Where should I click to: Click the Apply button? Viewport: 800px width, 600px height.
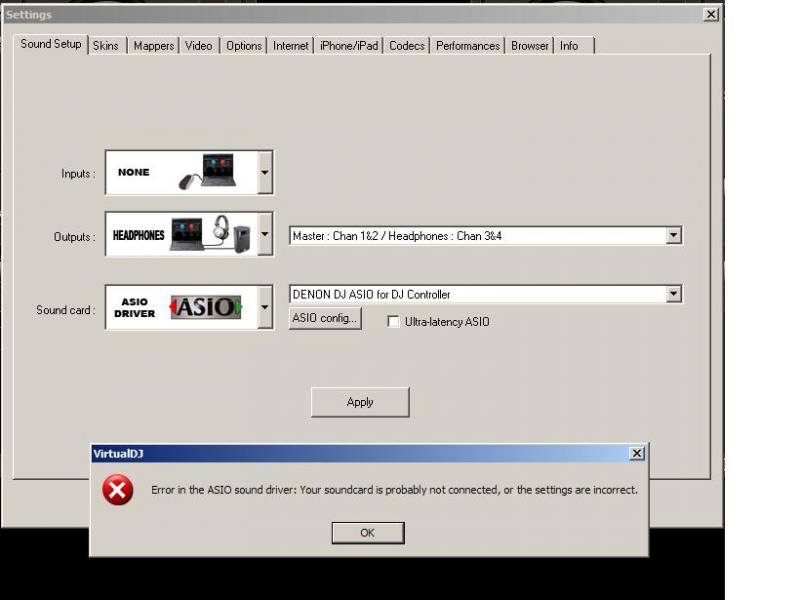[360, 402]
